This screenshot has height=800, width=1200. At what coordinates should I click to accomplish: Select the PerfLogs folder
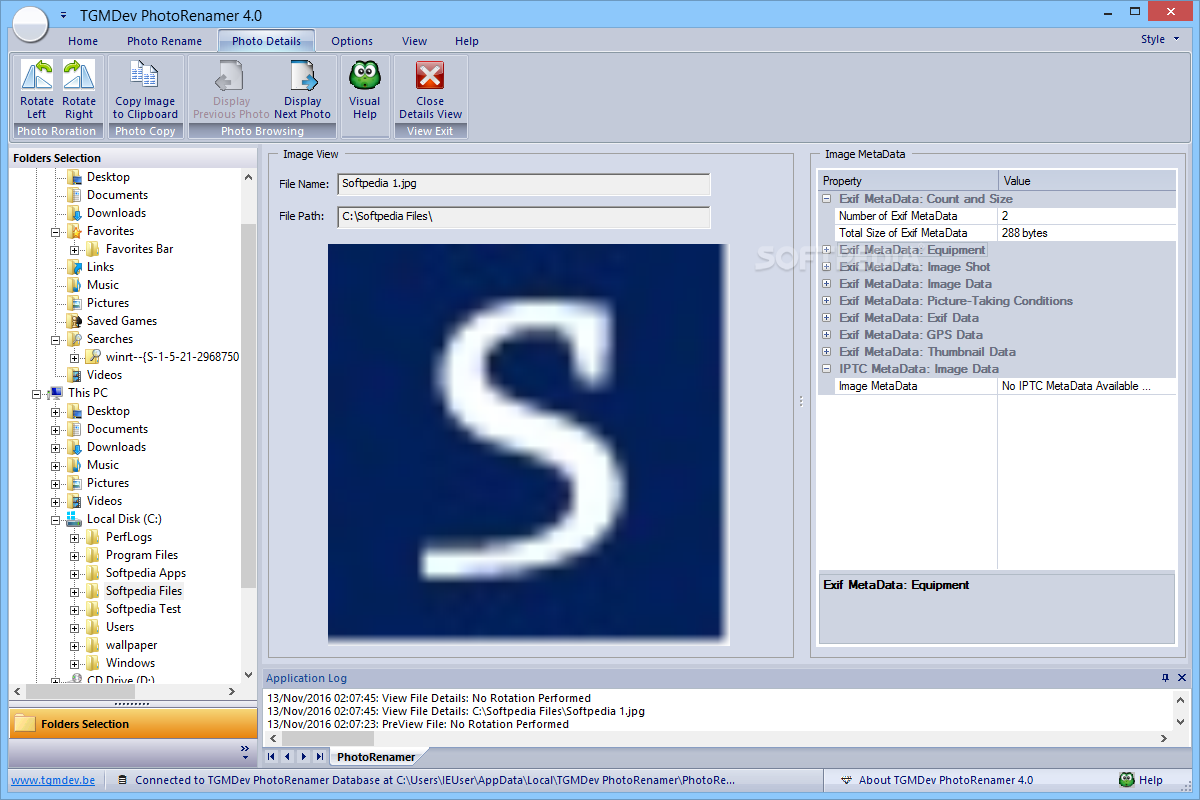pos(129,537)
